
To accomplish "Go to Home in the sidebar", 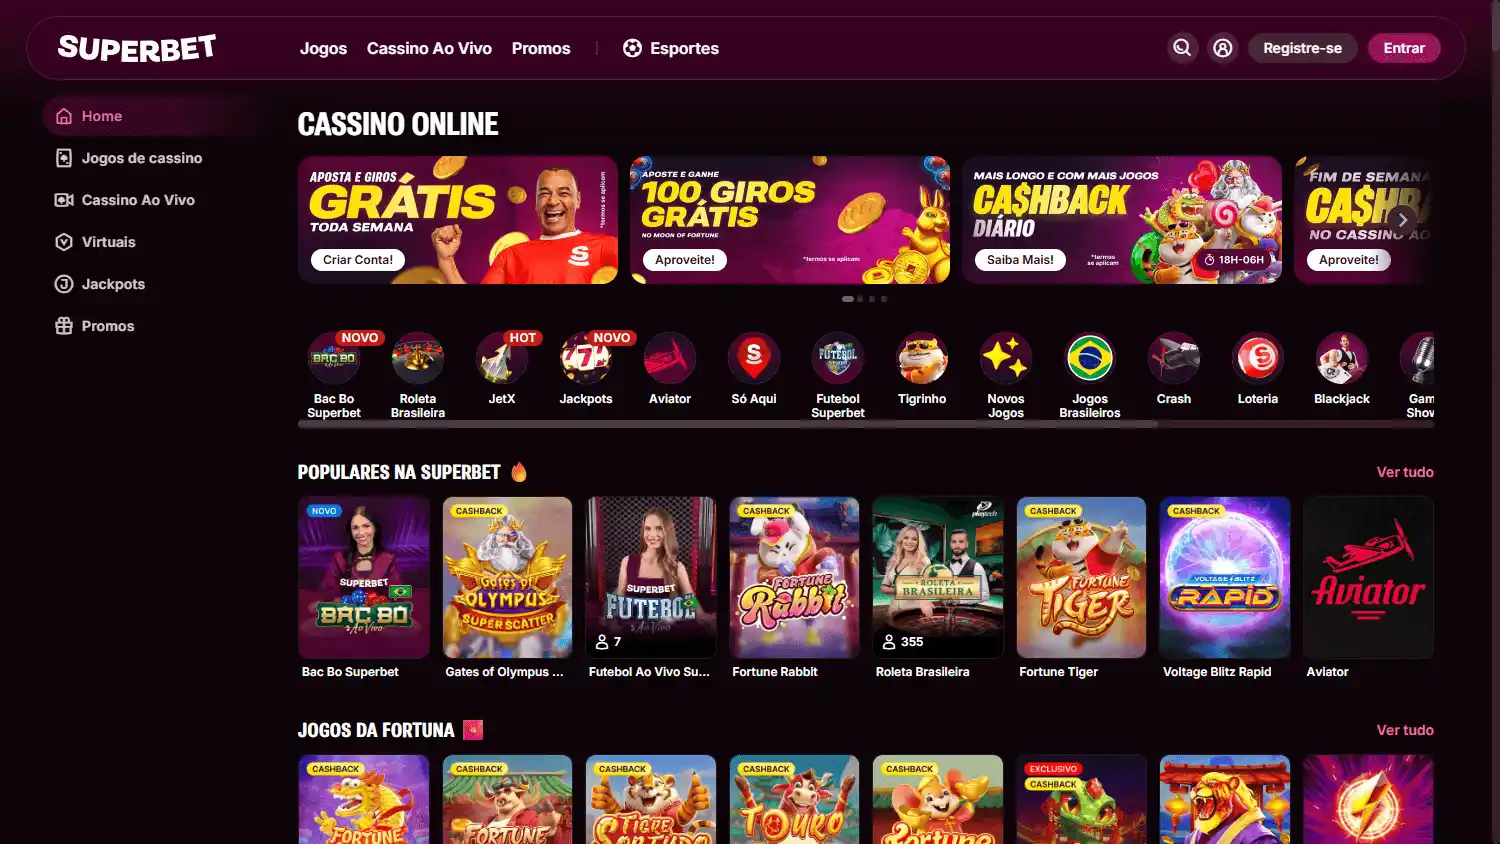I will pos(155,116).
